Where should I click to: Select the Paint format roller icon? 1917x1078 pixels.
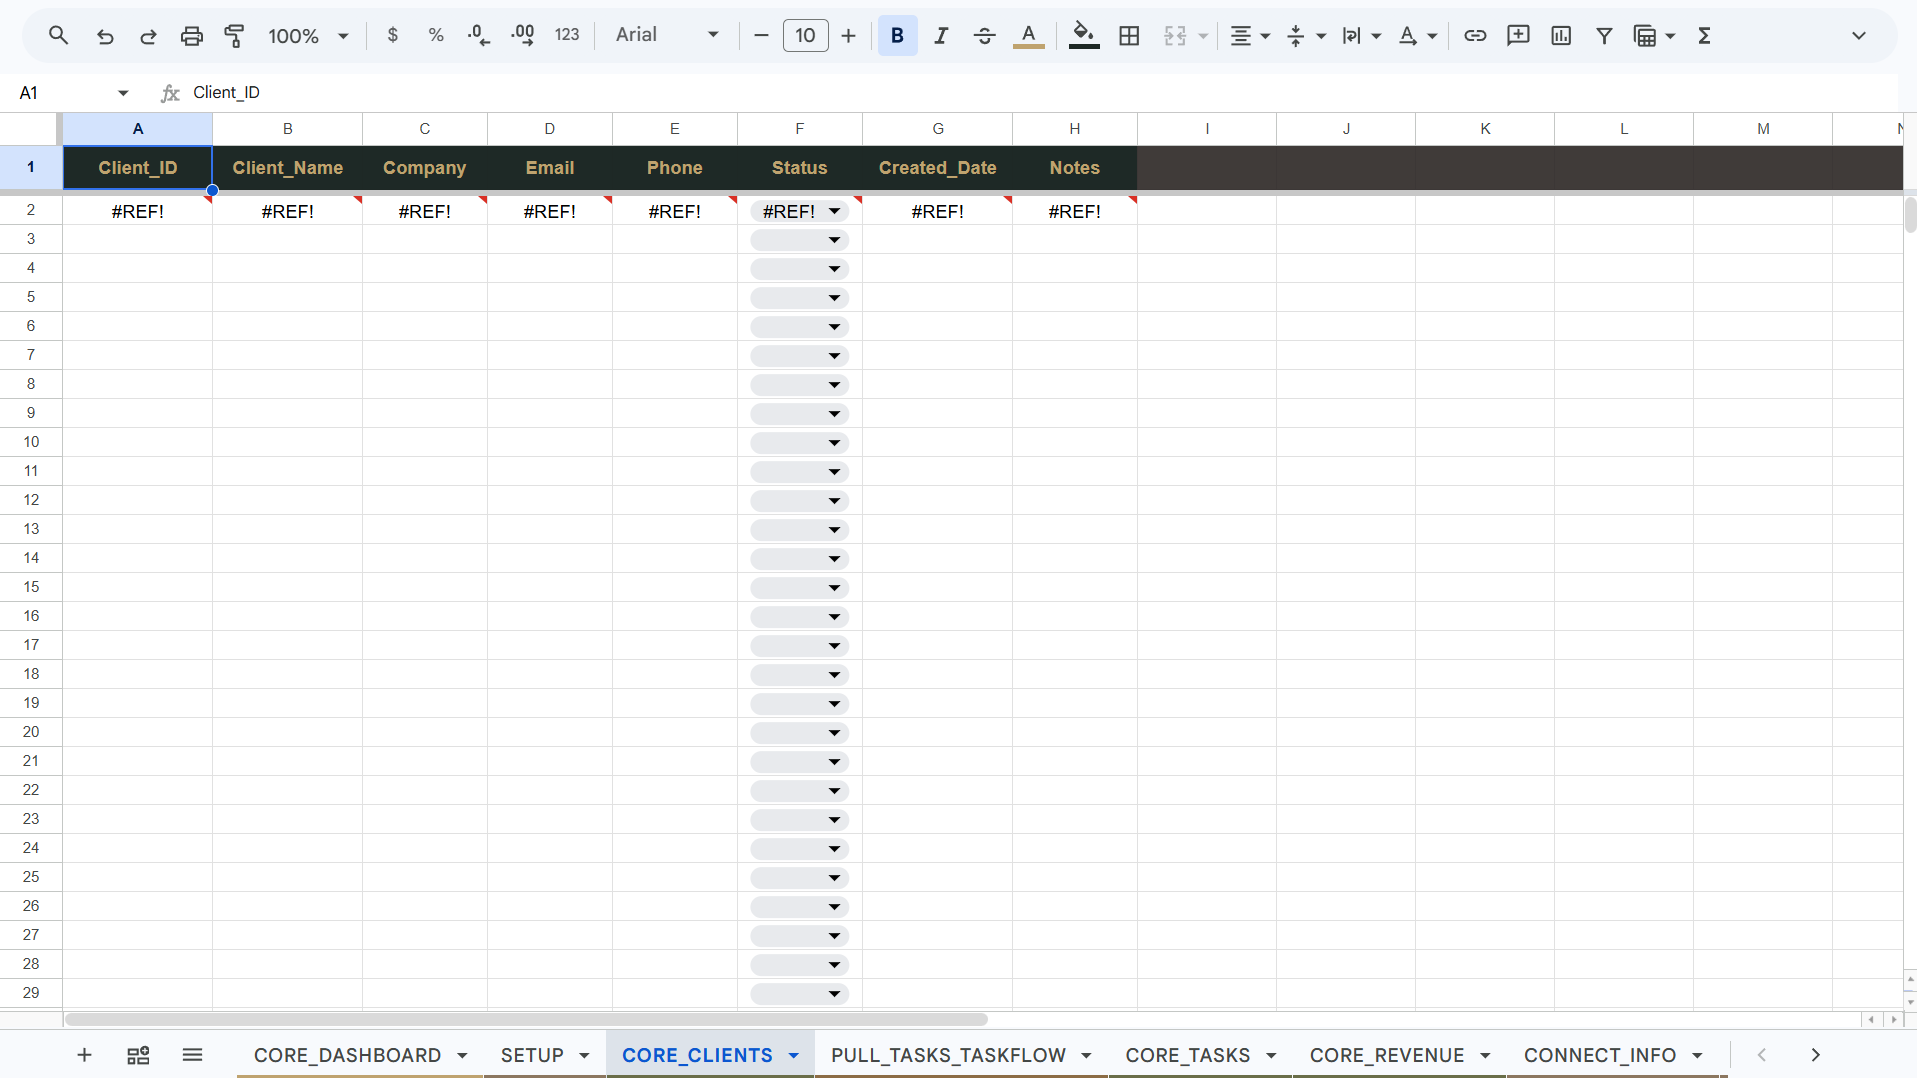click(x=235, y=36)
